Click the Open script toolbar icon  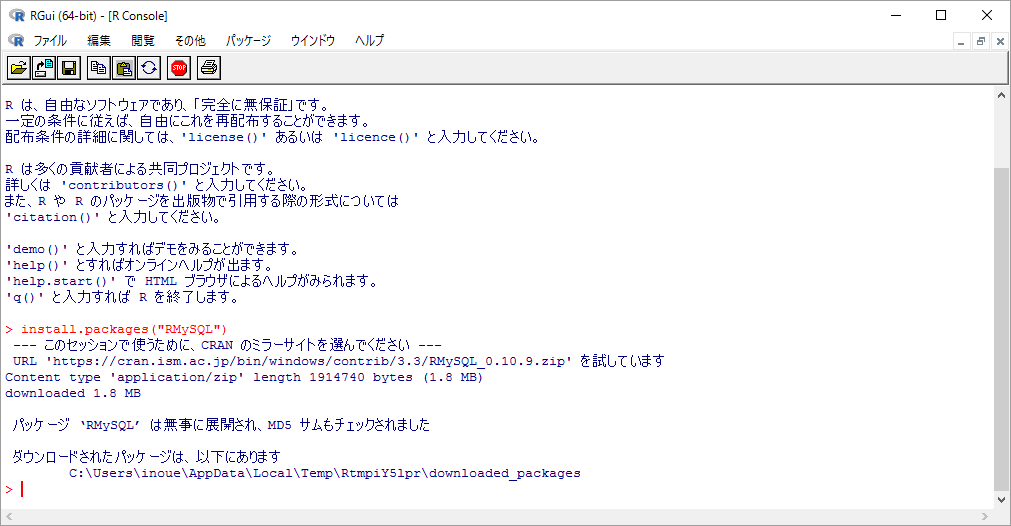pos(19,68)
